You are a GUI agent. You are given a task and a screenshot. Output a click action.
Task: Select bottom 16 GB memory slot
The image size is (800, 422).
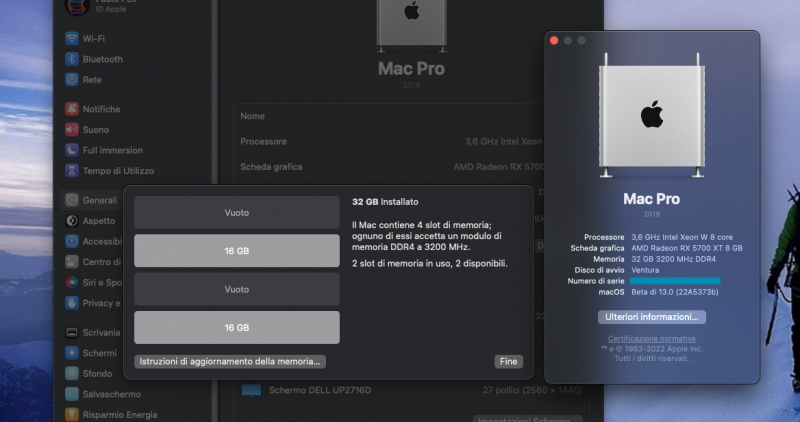(x=237, y=327)
